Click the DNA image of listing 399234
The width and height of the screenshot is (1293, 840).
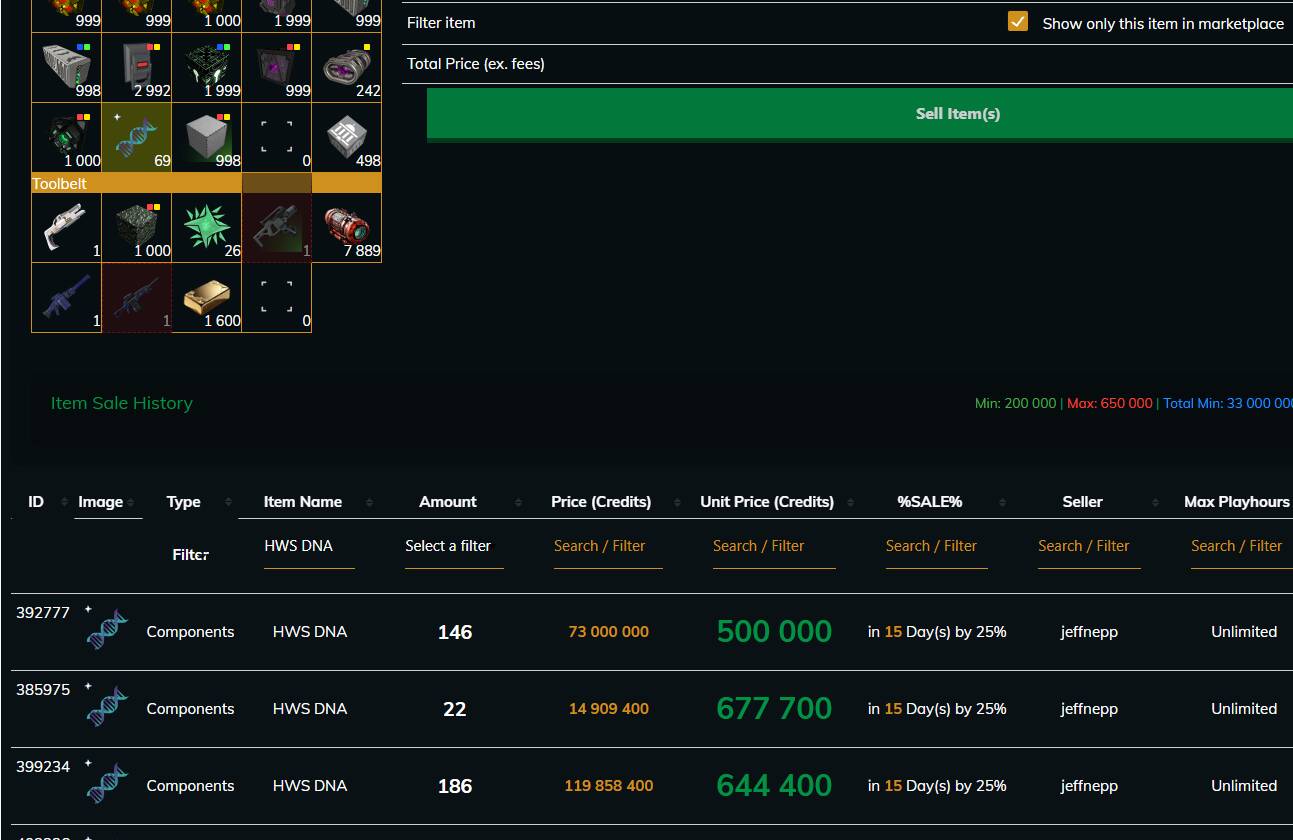[106, 785]
